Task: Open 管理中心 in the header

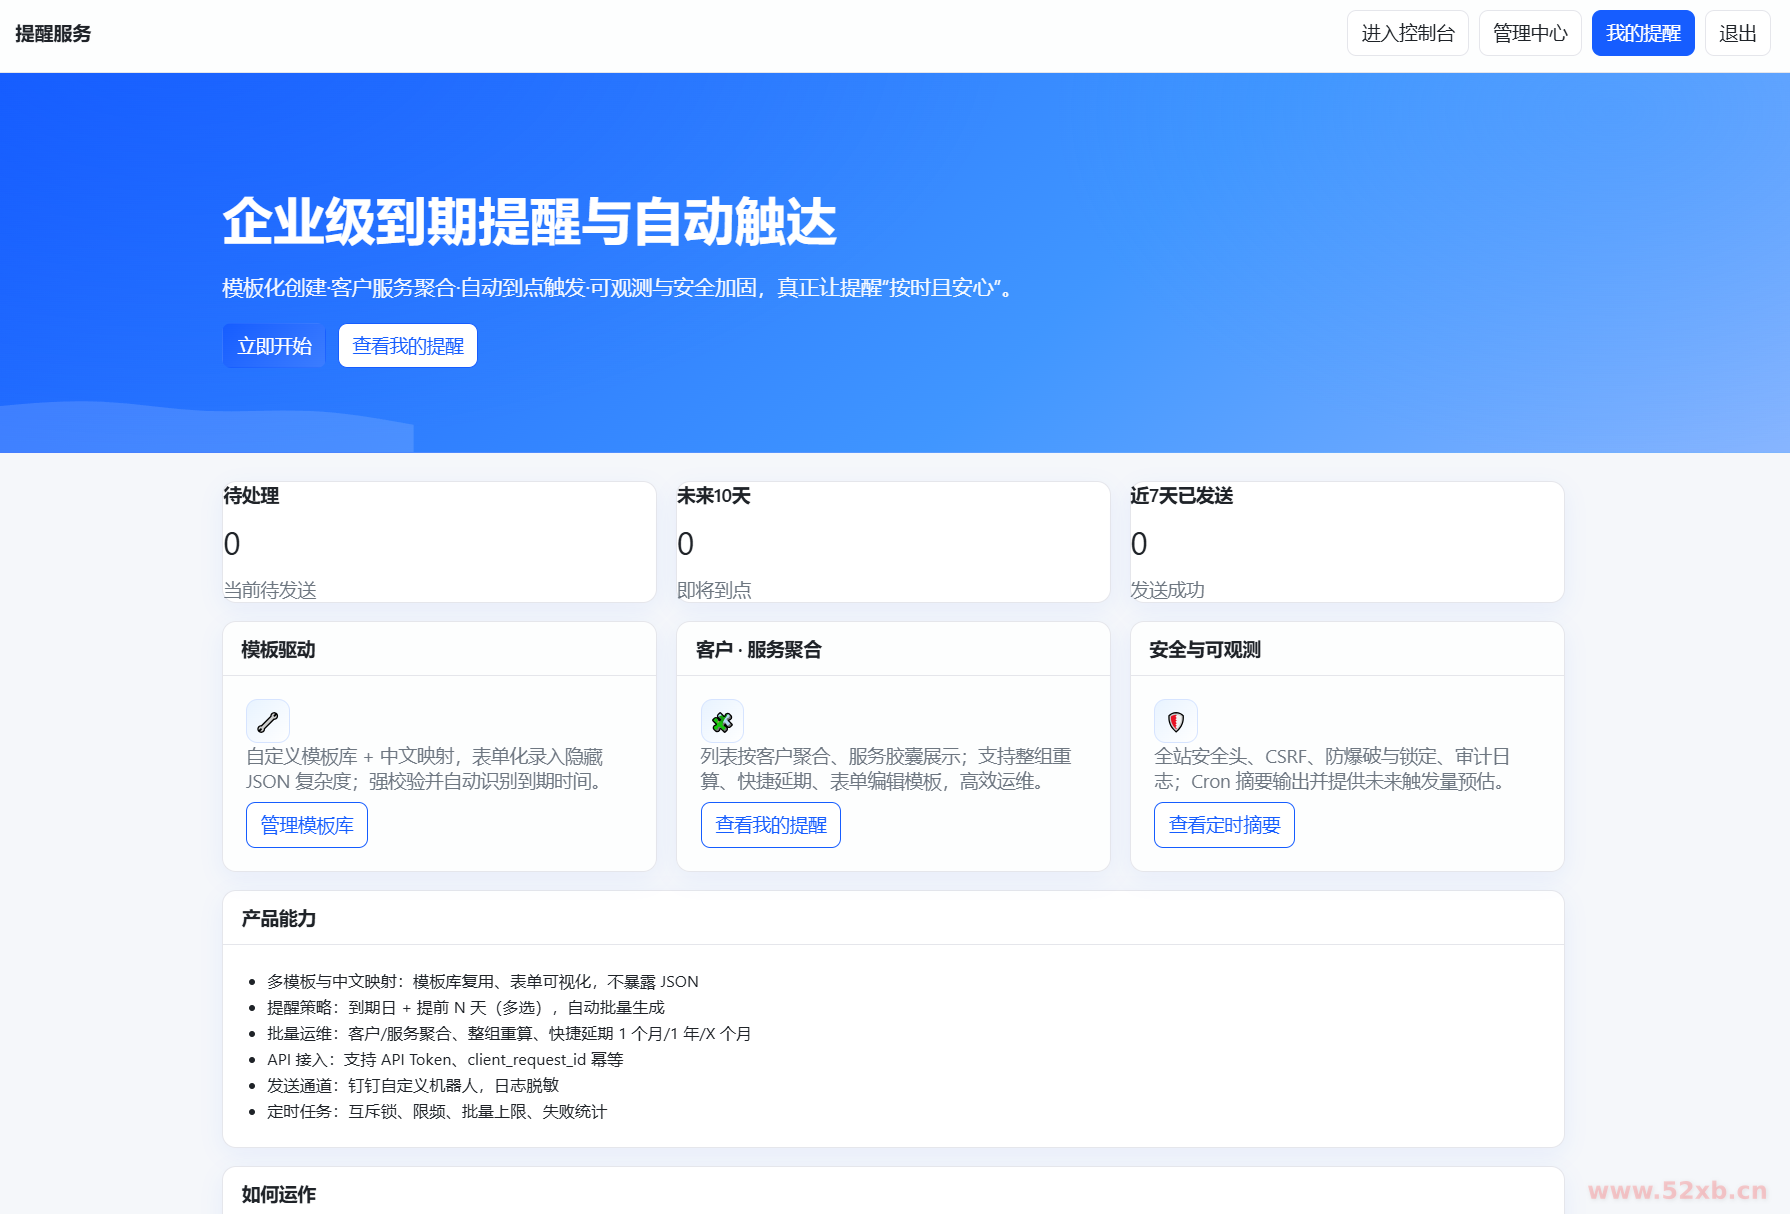Action: [1529, 32]
